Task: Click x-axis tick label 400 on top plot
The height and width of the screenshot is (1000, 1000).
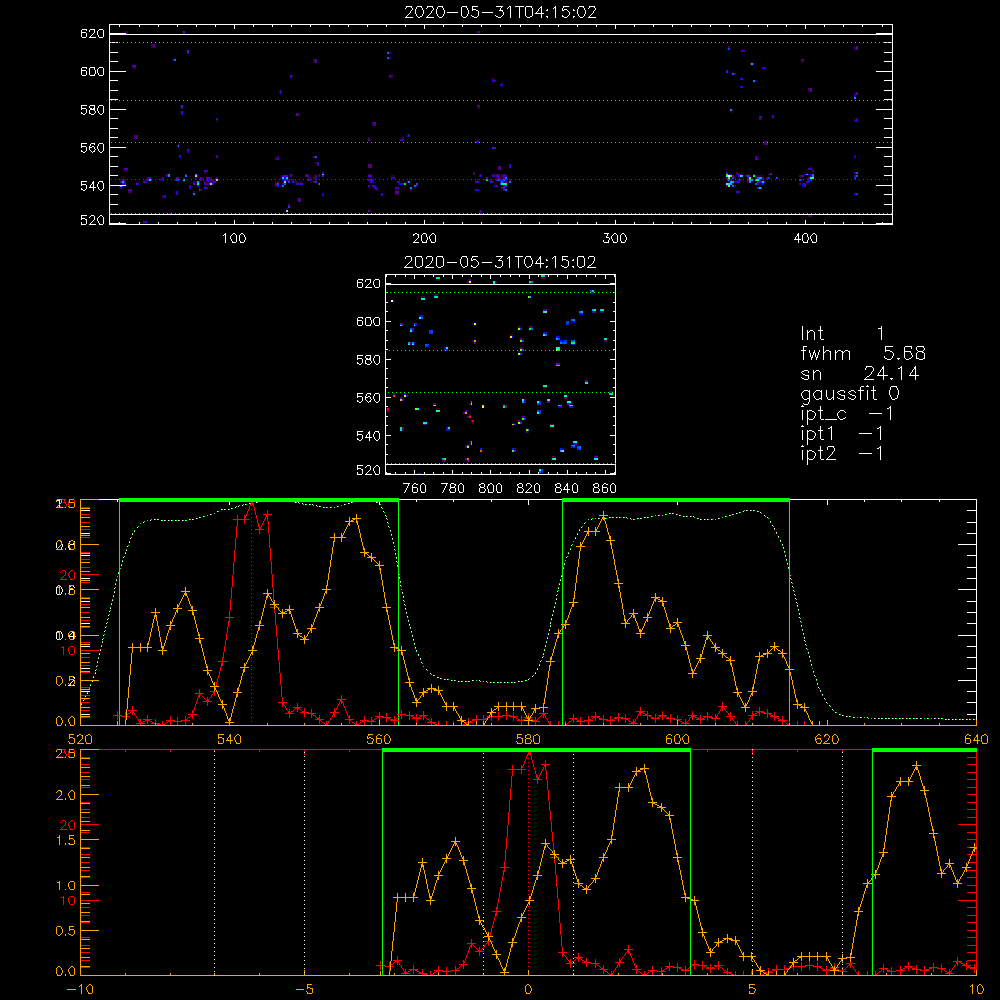Action: (x=805, y=239)
